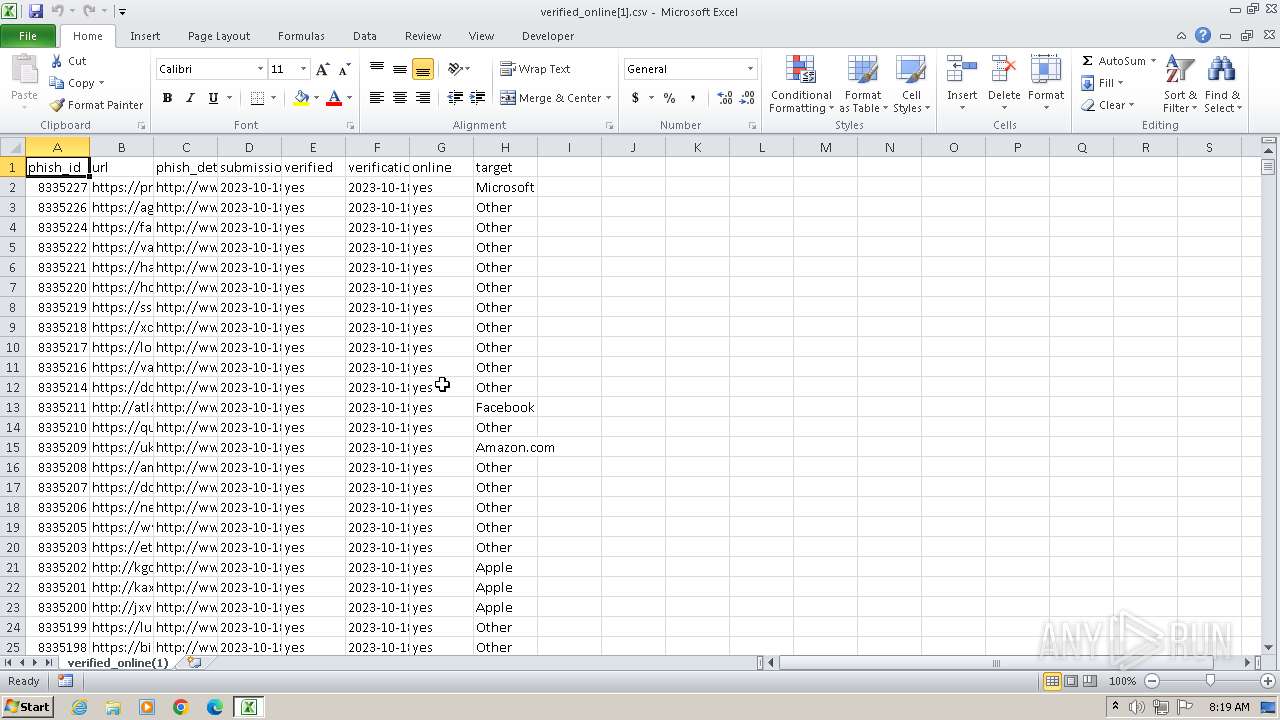Expand the font size dropdown

[x=303, y=69]
